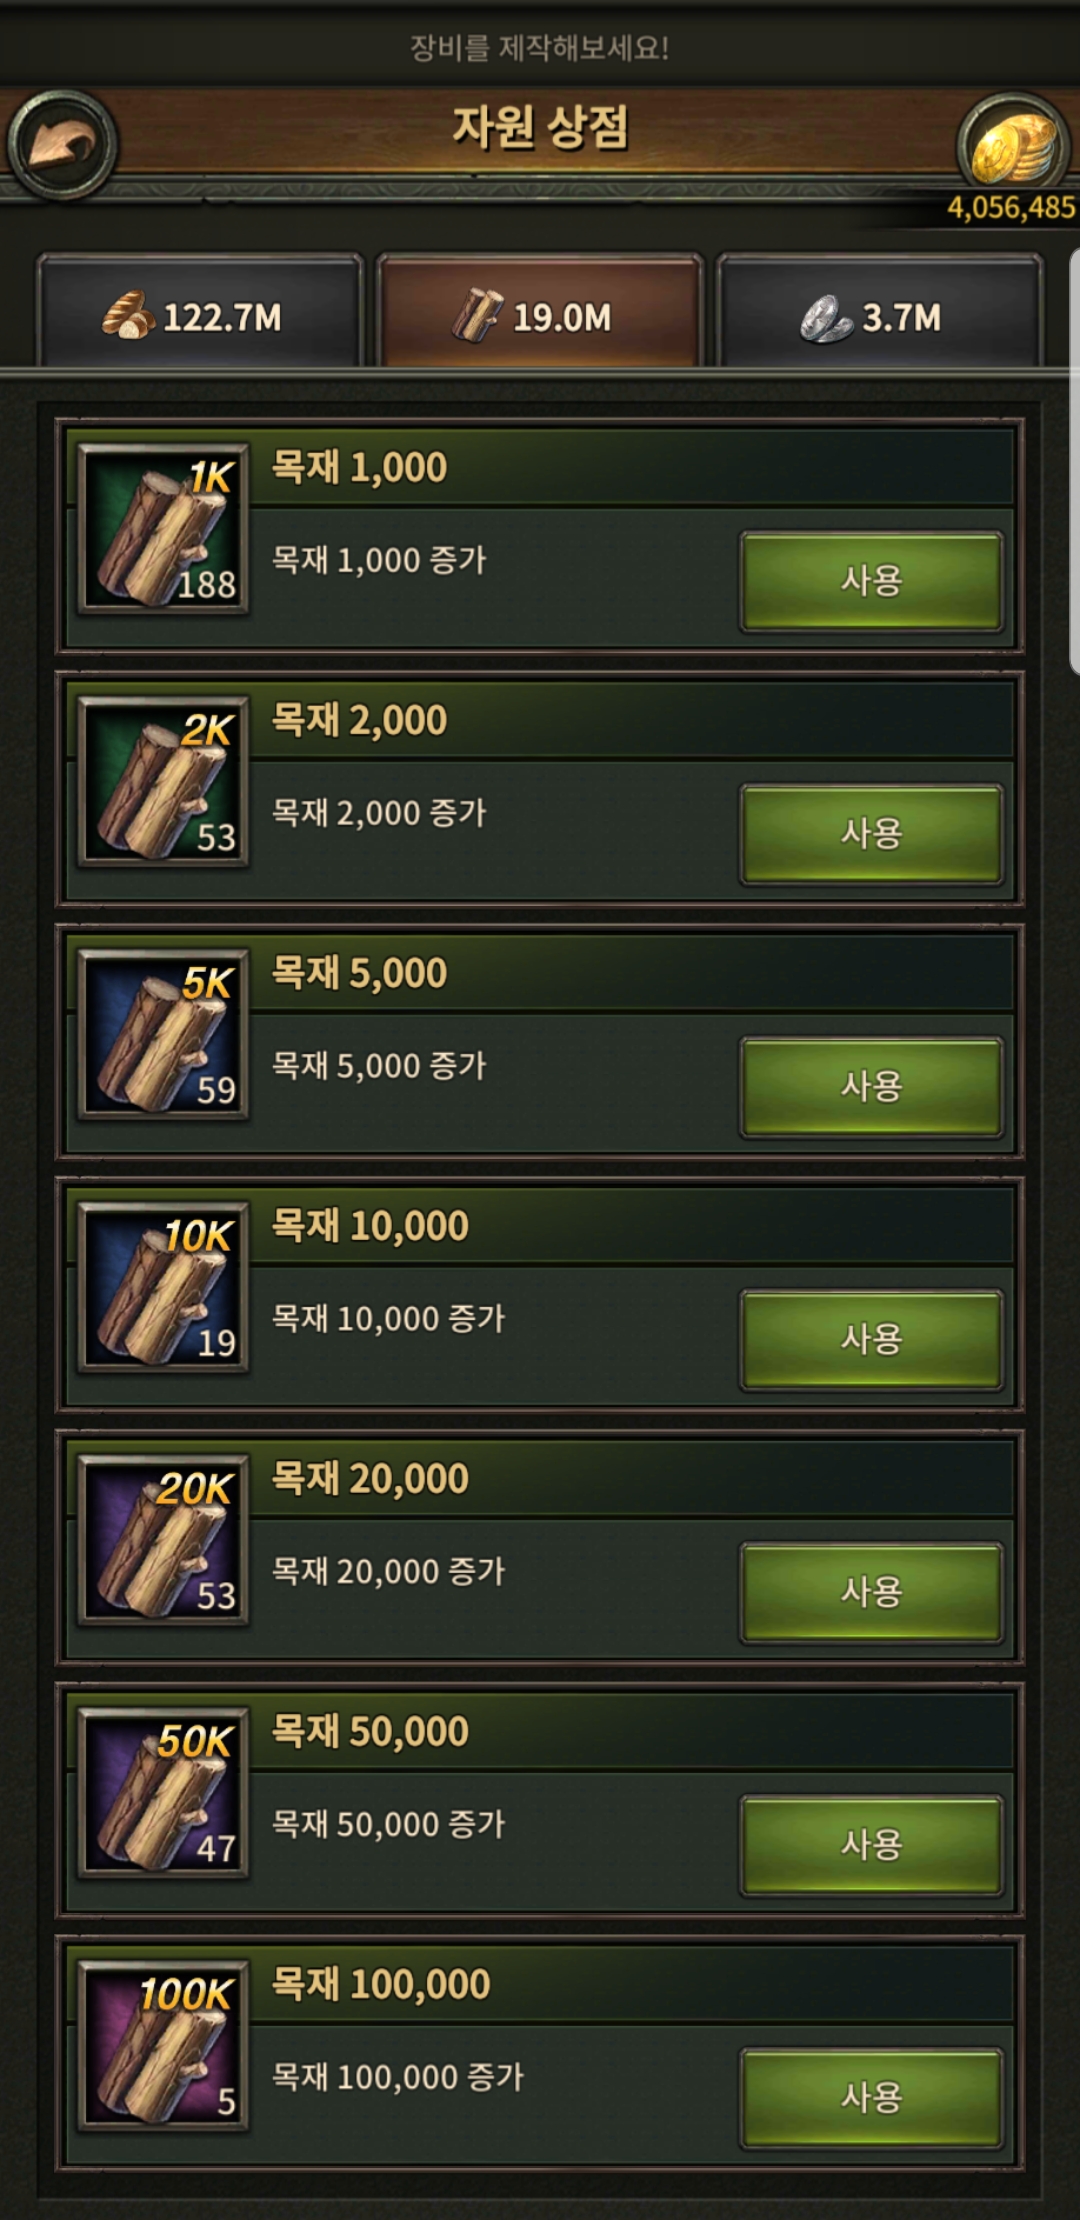Viewport: 1080px width, 2220px height.
Task: Use the 목재 5,000 item
Action: (x=871, y=1087)
